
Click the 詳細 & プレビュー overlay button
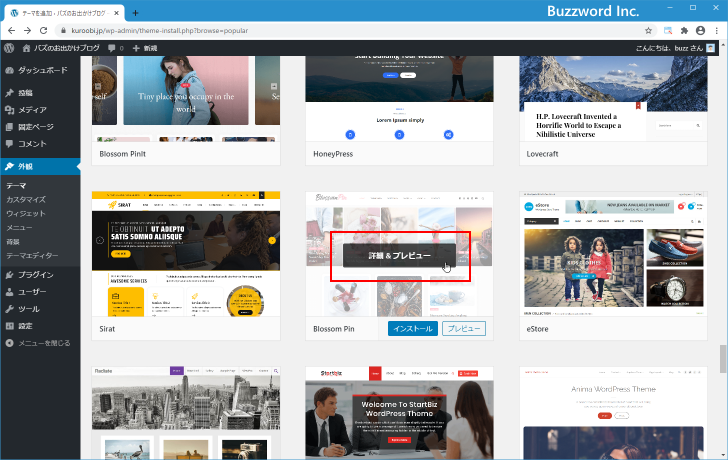[399, 256]
